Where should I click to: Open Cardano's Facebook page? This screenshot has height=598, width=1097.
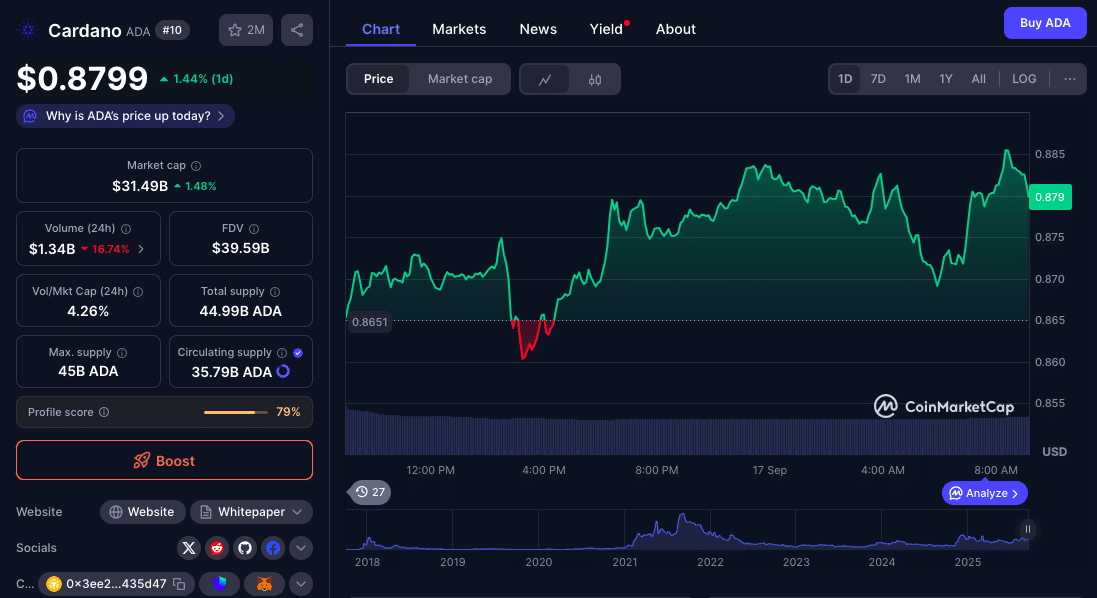pos(273,548)
